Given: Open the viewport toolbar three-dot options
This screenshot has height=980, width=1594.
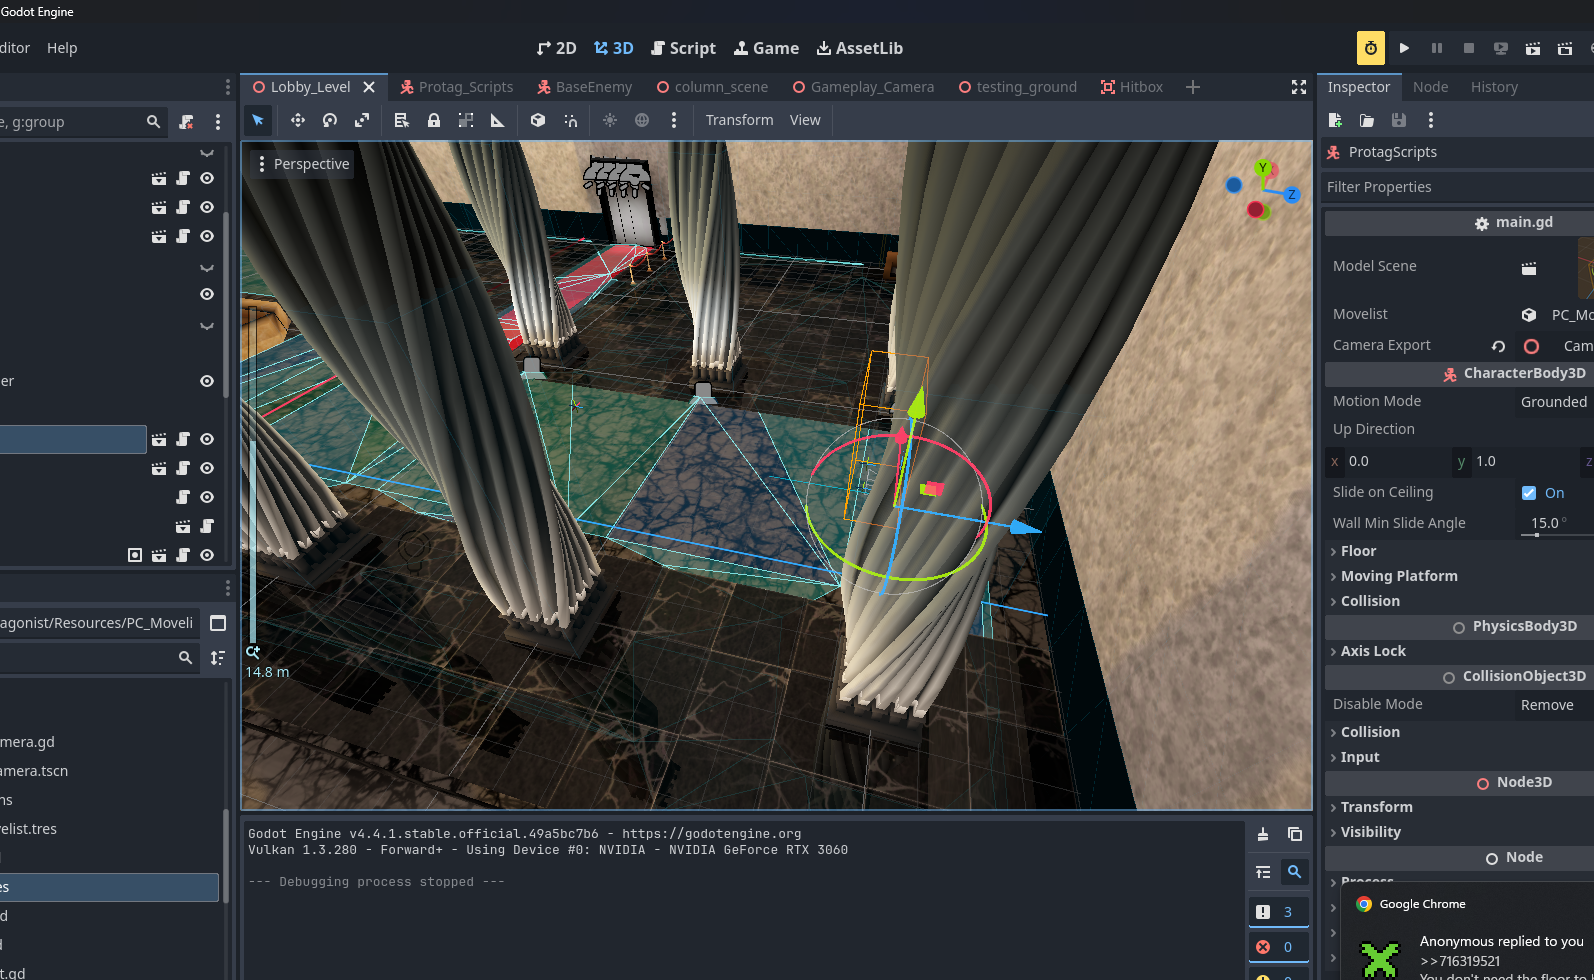Looking at the screenshot, I should (x=674, y=120).
